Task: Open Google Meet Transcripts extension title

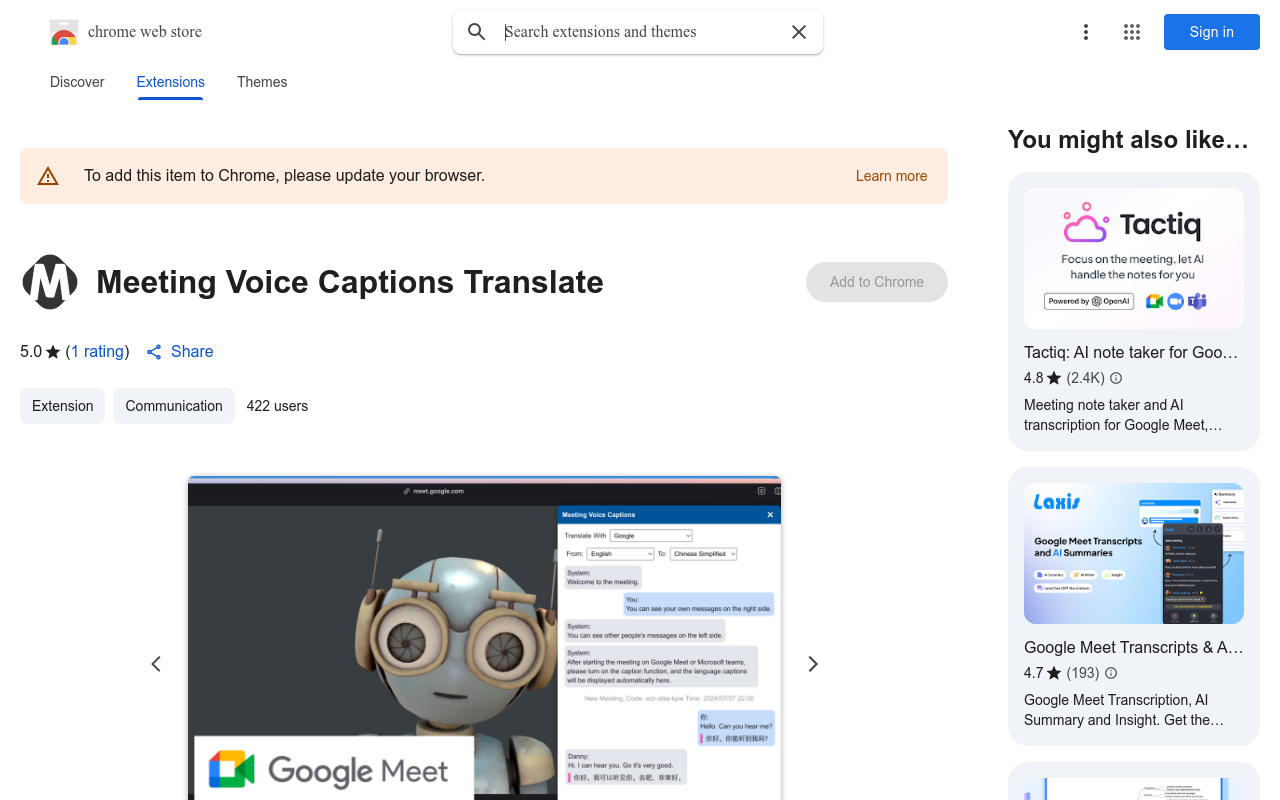Action: pos(1134,647)
